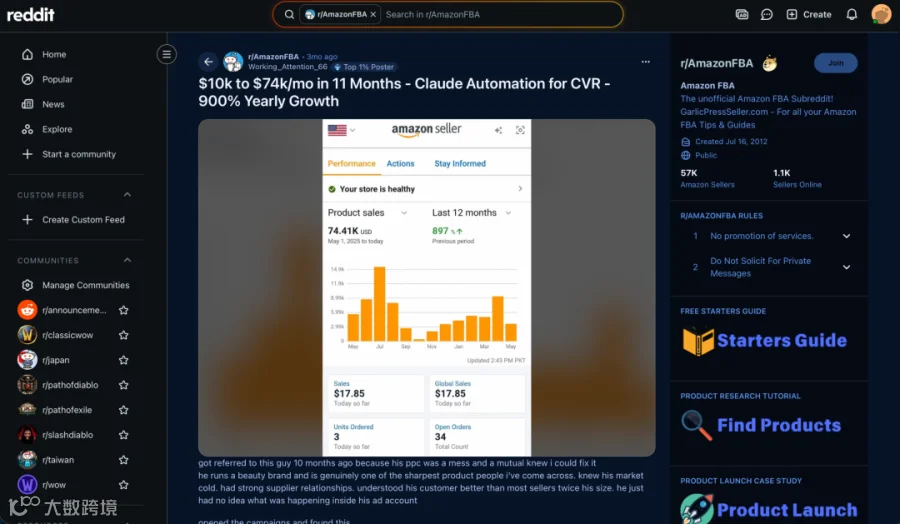900x524 pixels.
Task: Open the Find Products banner
Action: click(762, 425)
